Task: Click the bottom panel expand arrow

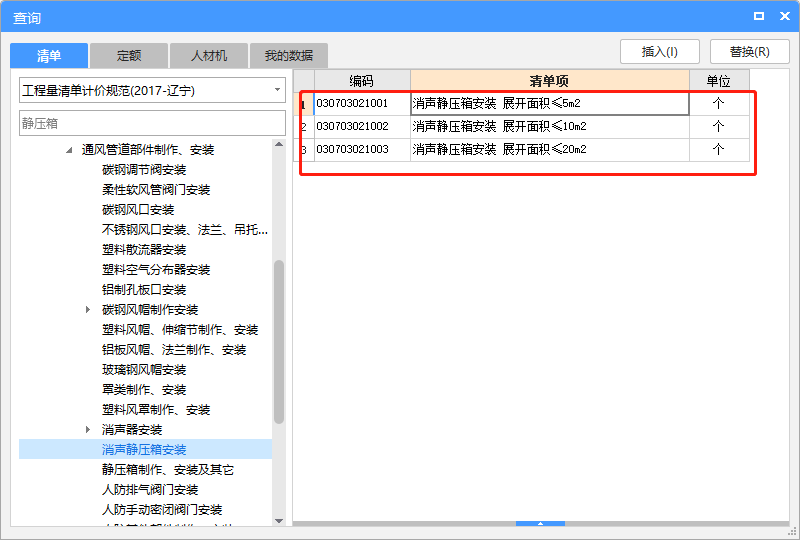Action: point(540,524)
